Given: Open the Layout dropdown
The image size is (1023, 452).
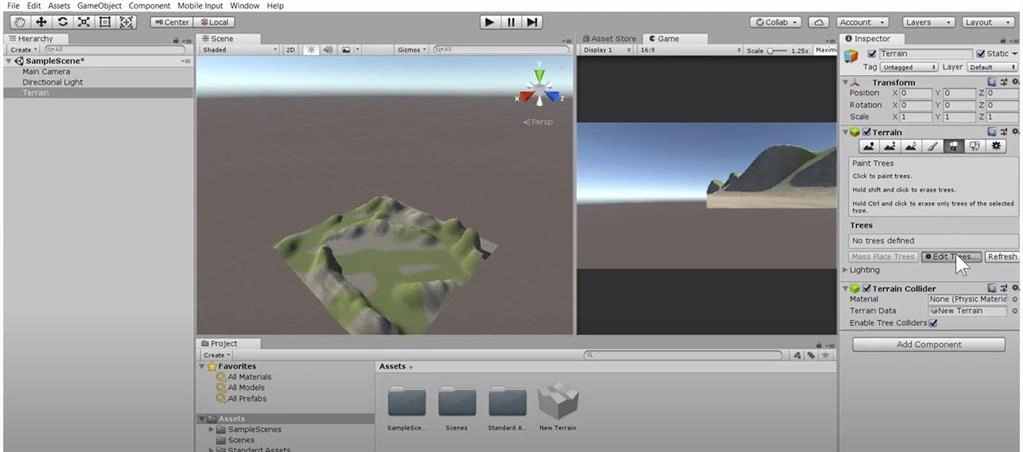Looking at the screenshot, I should tap(987, 22).
